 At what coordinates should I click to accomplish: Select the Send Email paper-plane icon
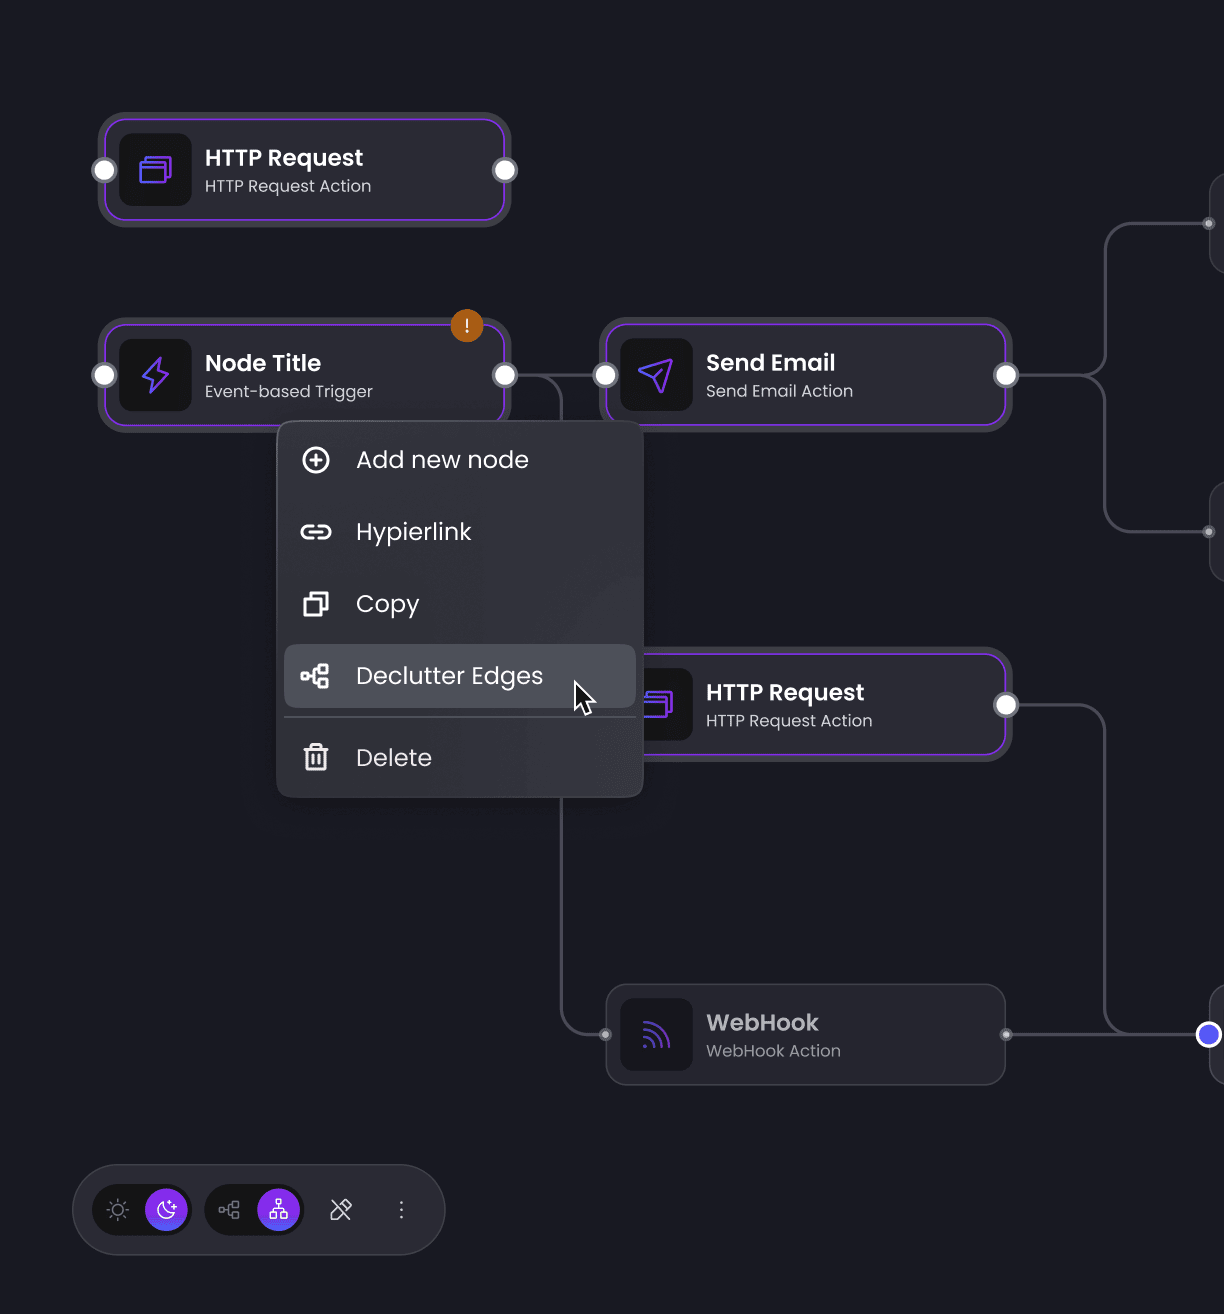coord(656,375)
